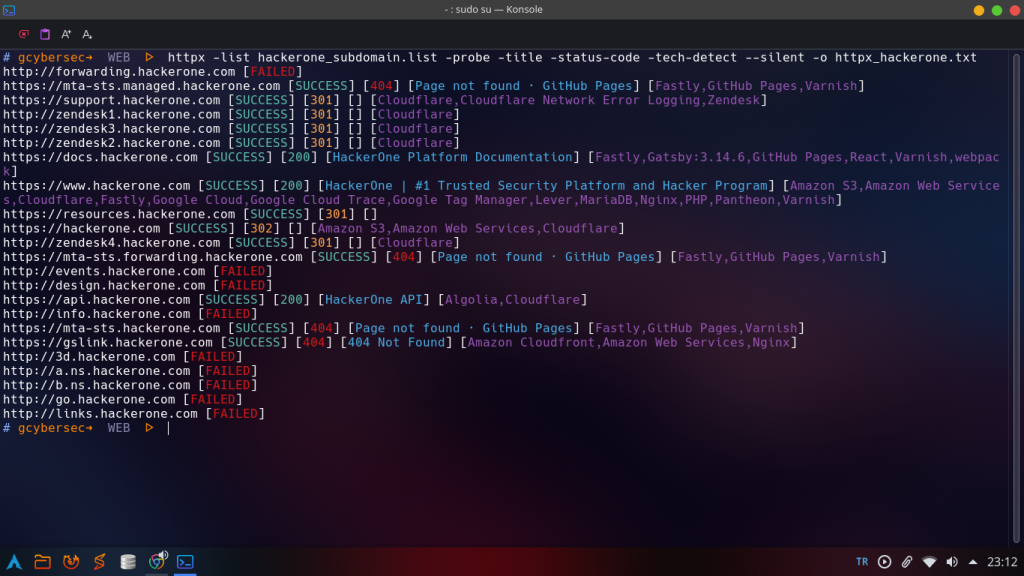Shrink terminal font with the A- icon
The width and height of the screenshot is (1024, 576).
[87, 34]
